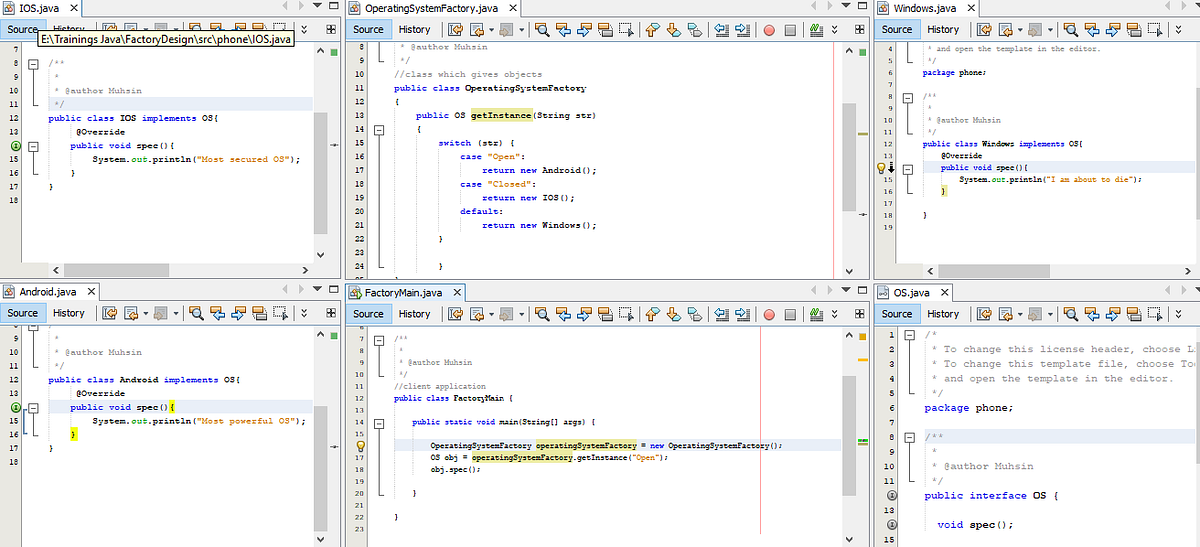Click Shift Line Right in OperatingSystemFactory.java toolbar
The image size is (1200, 547).
pos(742,30)
